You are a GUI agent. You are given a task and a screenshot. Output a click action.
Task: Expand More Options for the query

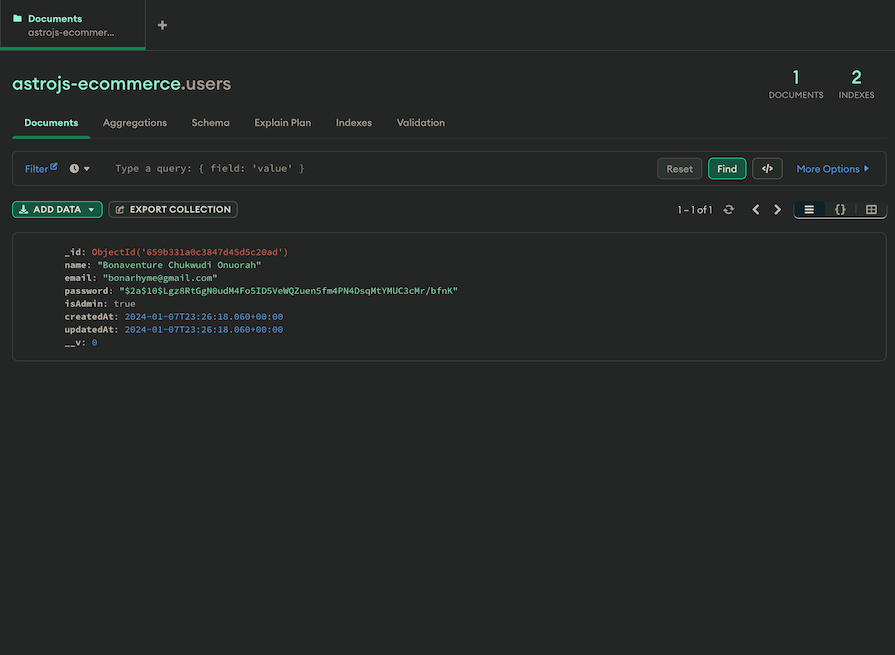click(832, 168)
